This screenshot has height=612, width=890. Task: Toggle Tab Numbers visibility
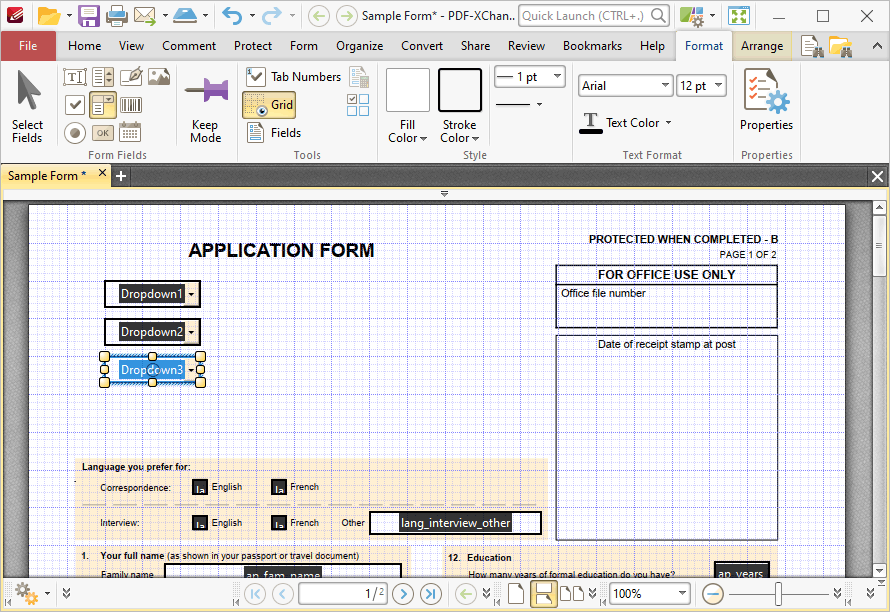coord(292,76)
